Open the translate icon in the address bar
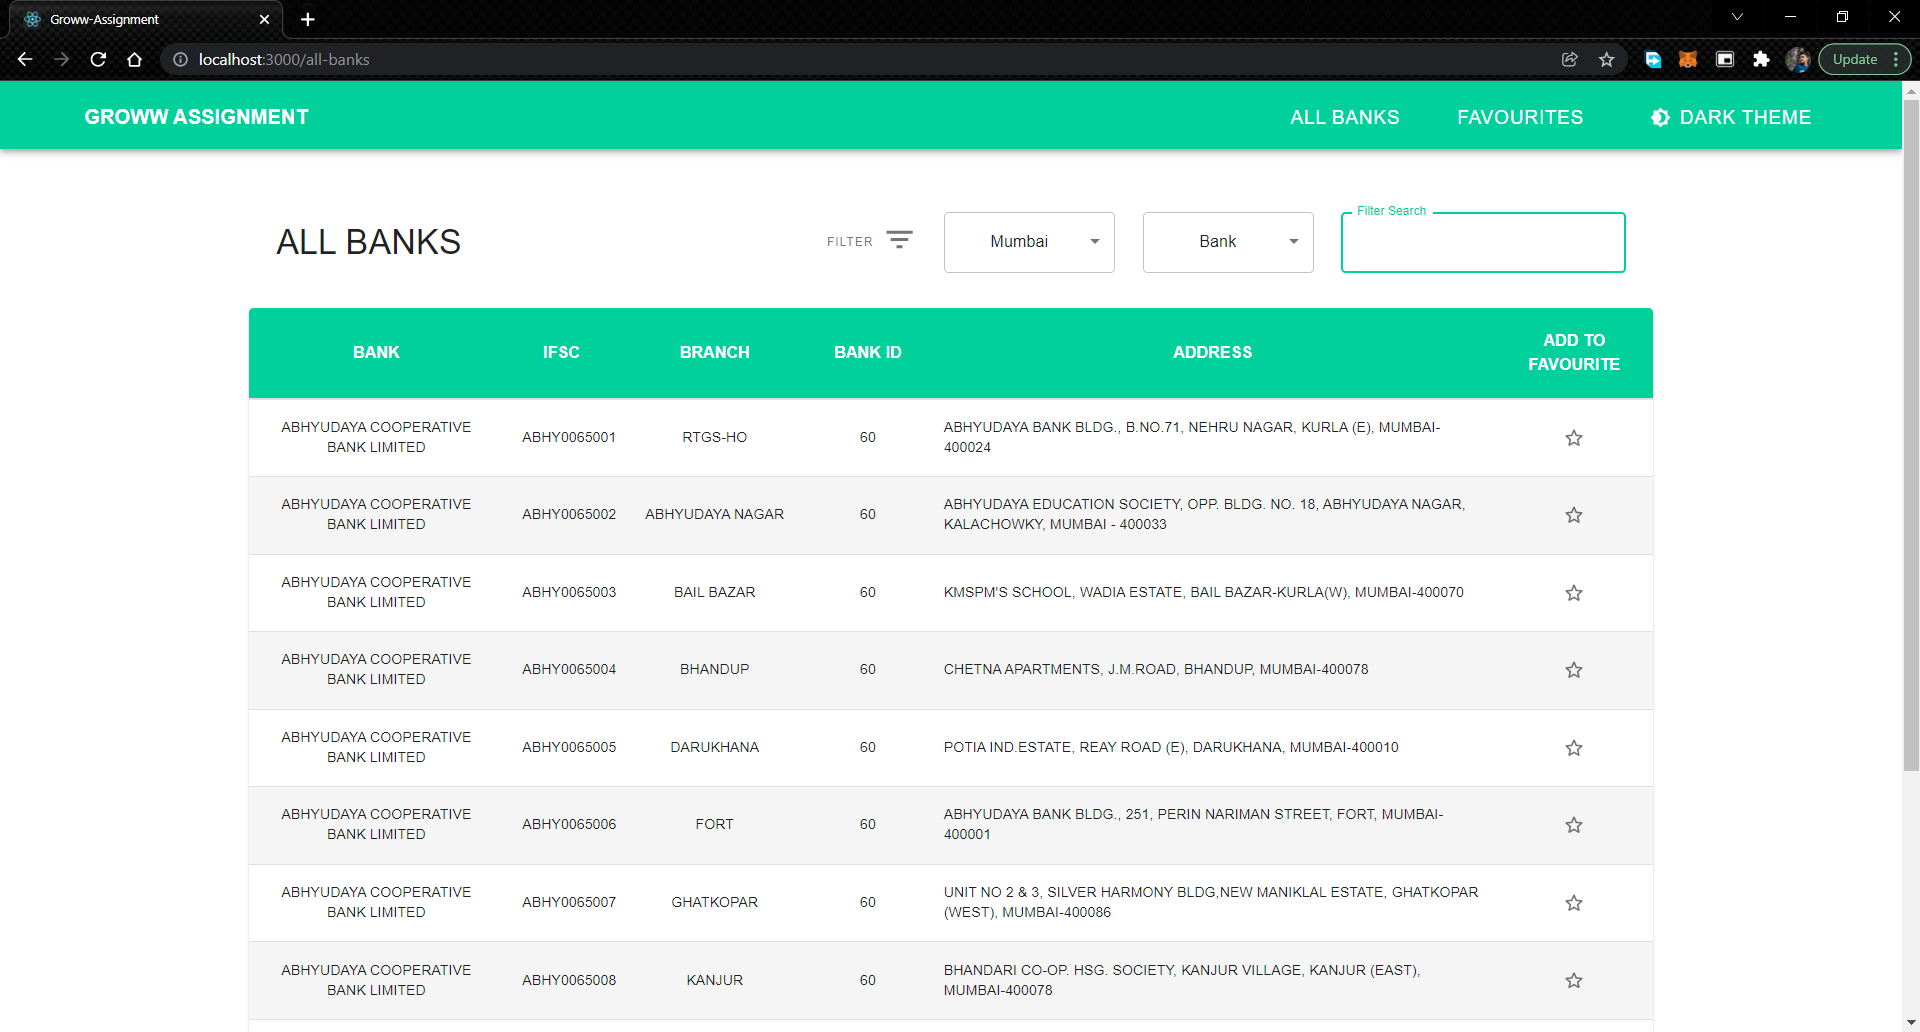Viewport: 1920px width, 1032px height. tap(1651, 59)
